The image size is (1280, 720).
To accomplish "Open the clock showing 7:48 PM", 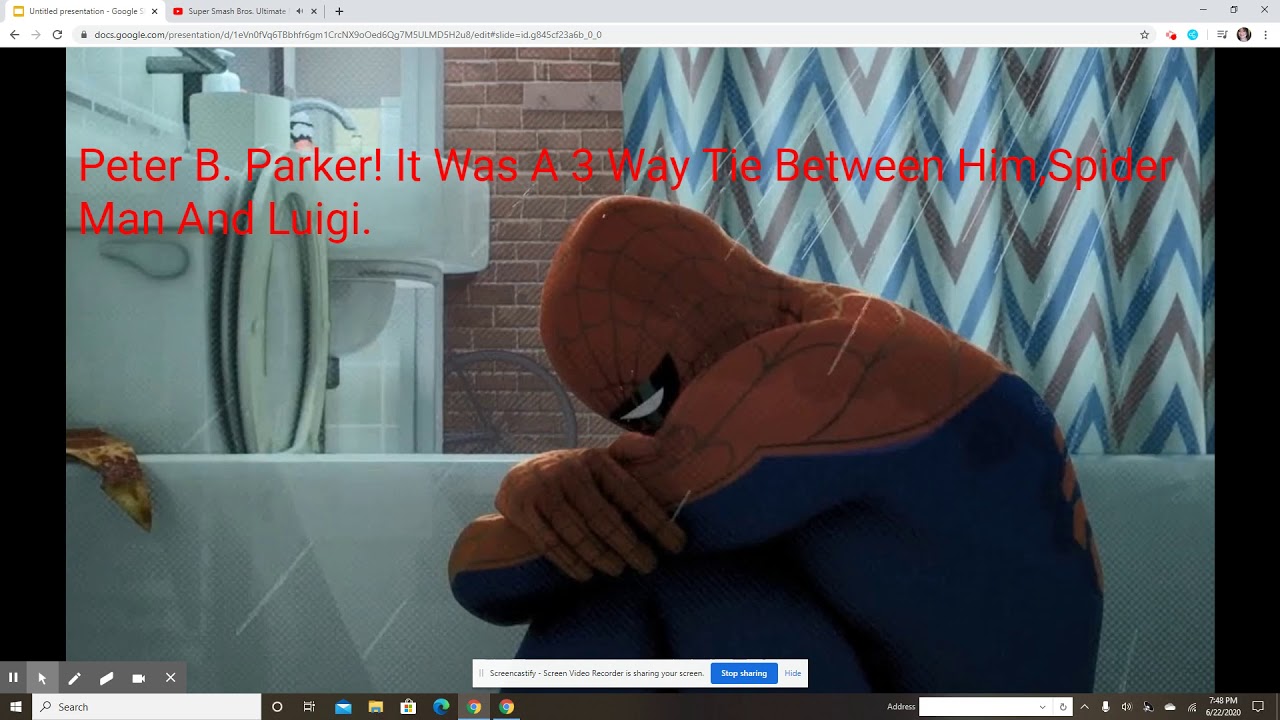I will pyautogui.click(x=1224, y=707).
